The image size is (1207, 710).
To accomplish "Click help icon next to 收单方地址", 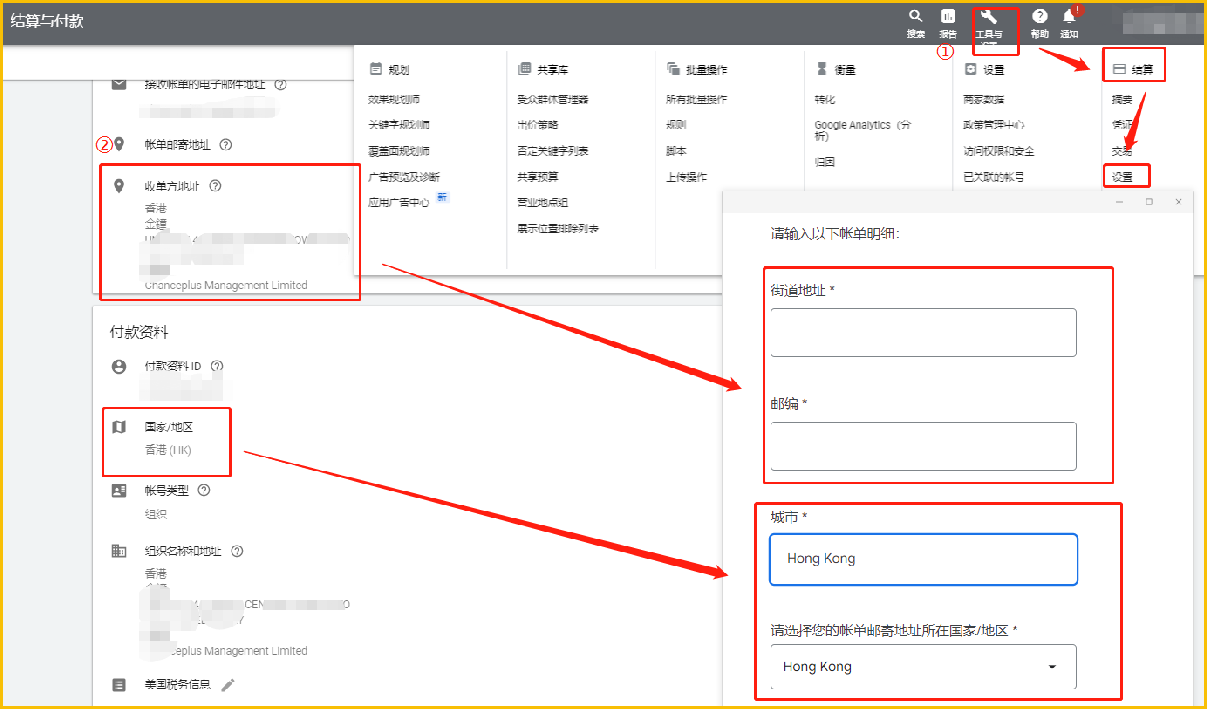I will pyautogui.click(x=215, y=185).
